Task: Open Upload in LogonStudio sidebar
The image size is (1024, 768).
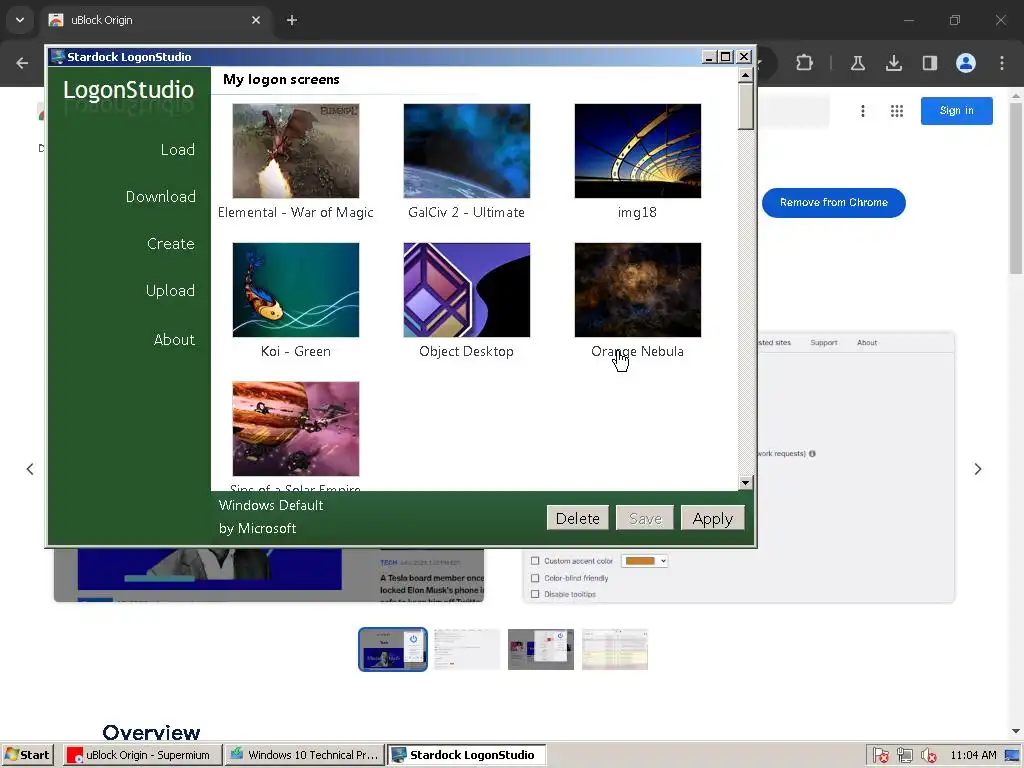Action: pyautogui.click(x=170, y=291)
